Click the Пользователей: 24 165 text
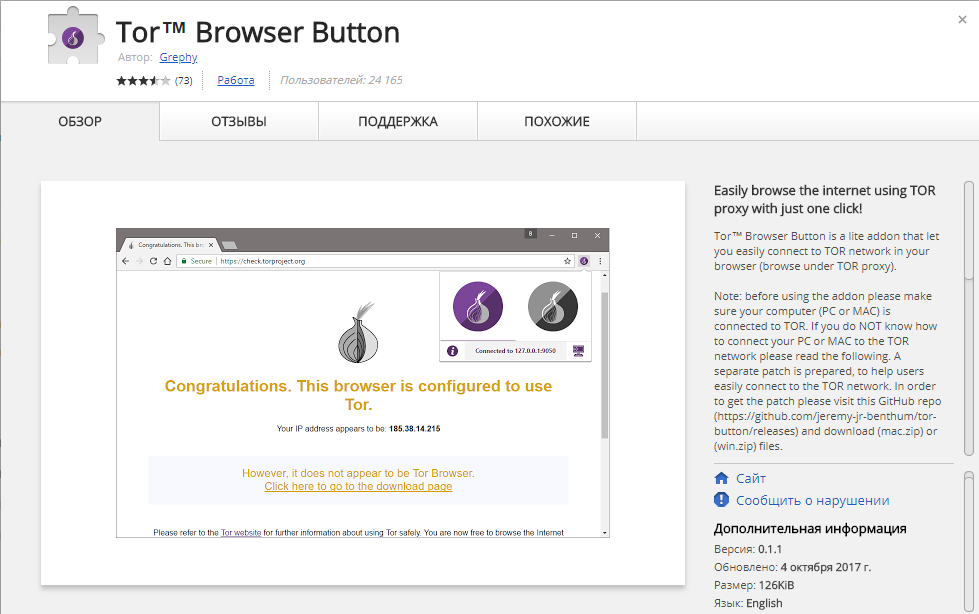Image resolution: width=979 pixels, height=614 pixels. [341, 80]
